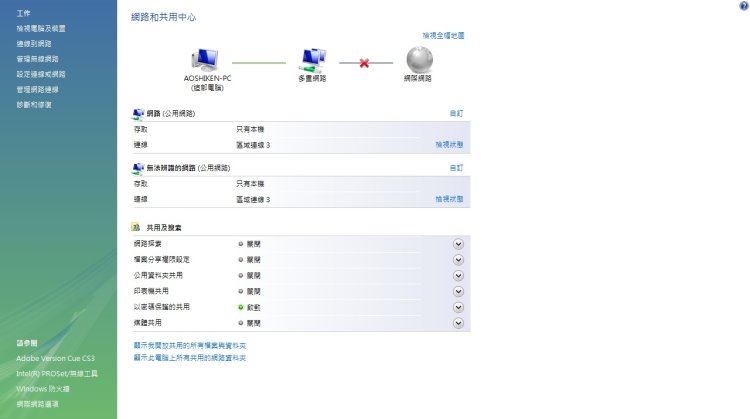Click the 公用資料夾共用 status 關閉
This screenshot has width=750, height=419.
(254, 276)
